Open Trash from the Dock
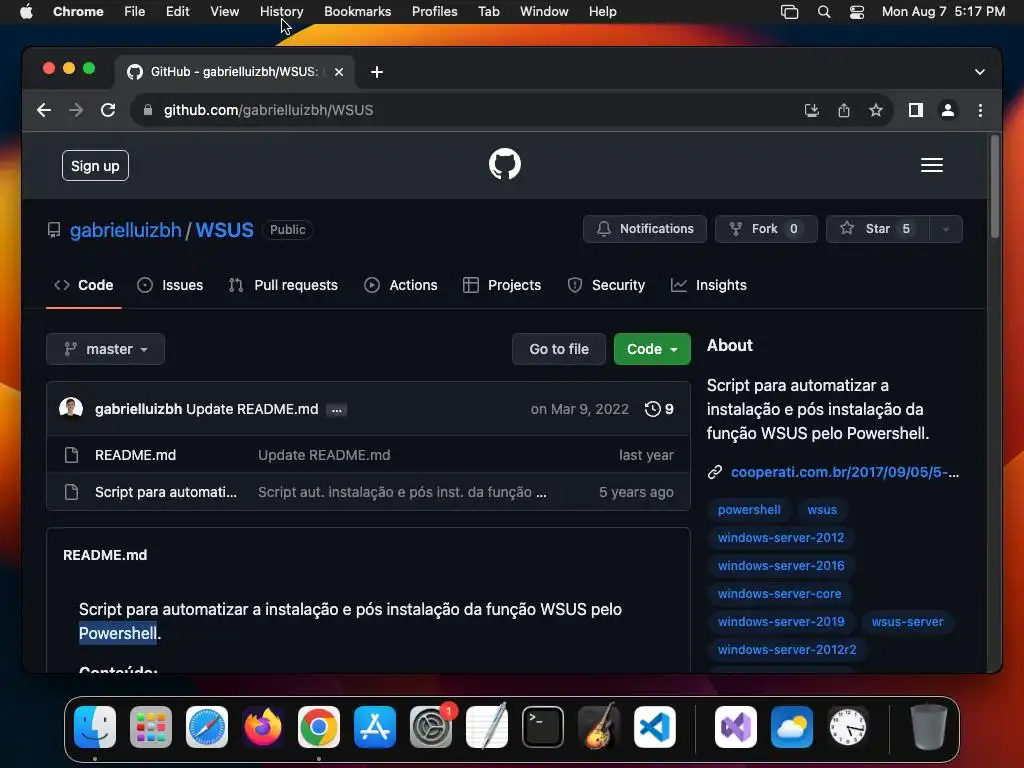The image size is (1024, 768). (x=928, y=726)
